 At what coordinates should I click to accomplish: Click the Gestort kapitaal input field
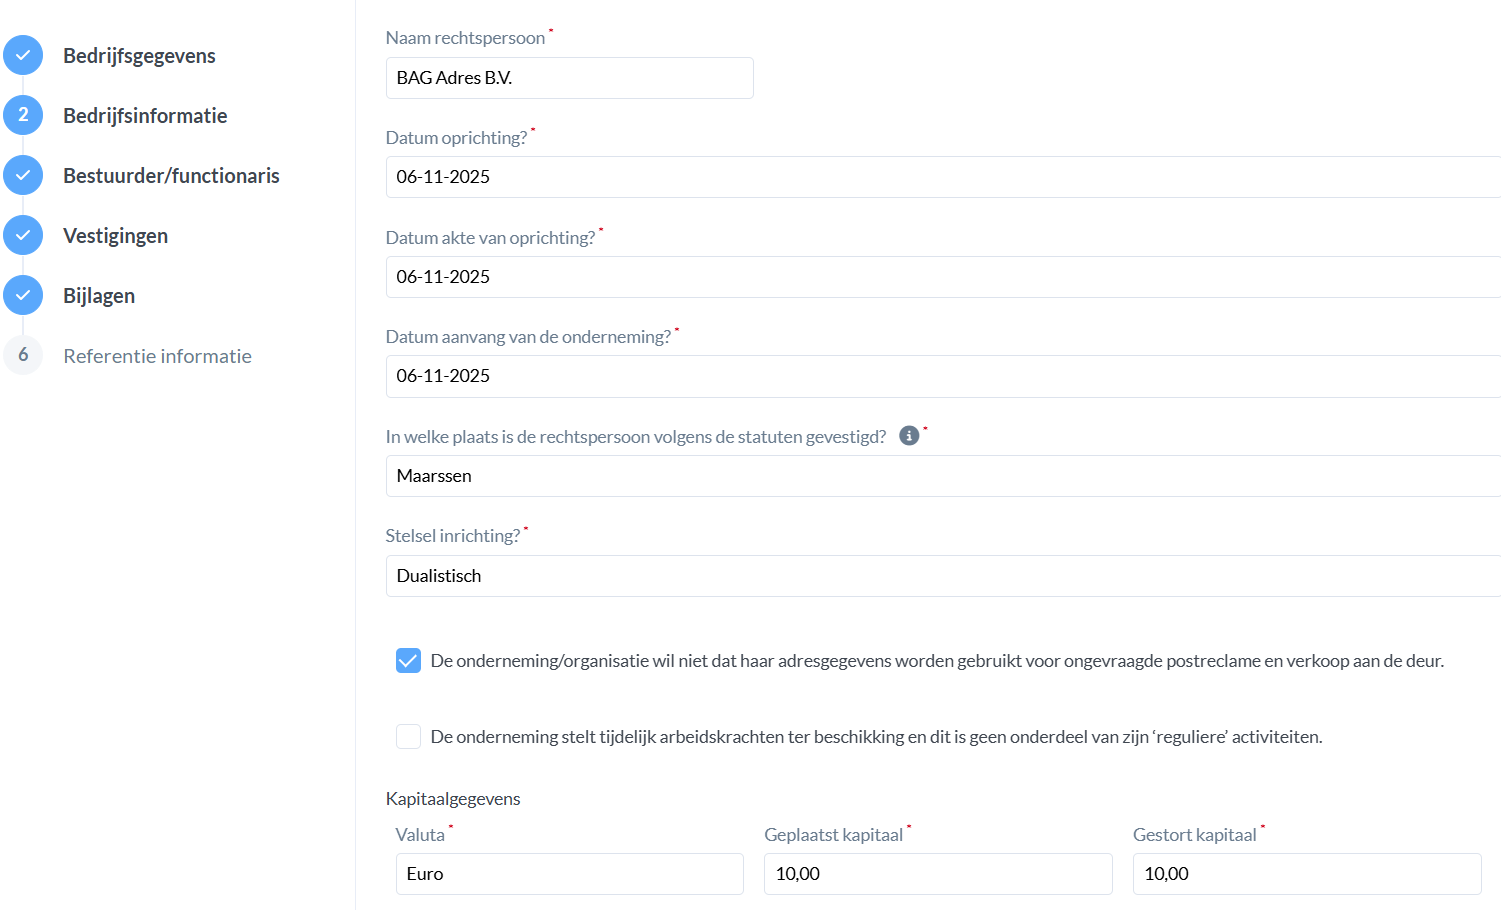1306,874
